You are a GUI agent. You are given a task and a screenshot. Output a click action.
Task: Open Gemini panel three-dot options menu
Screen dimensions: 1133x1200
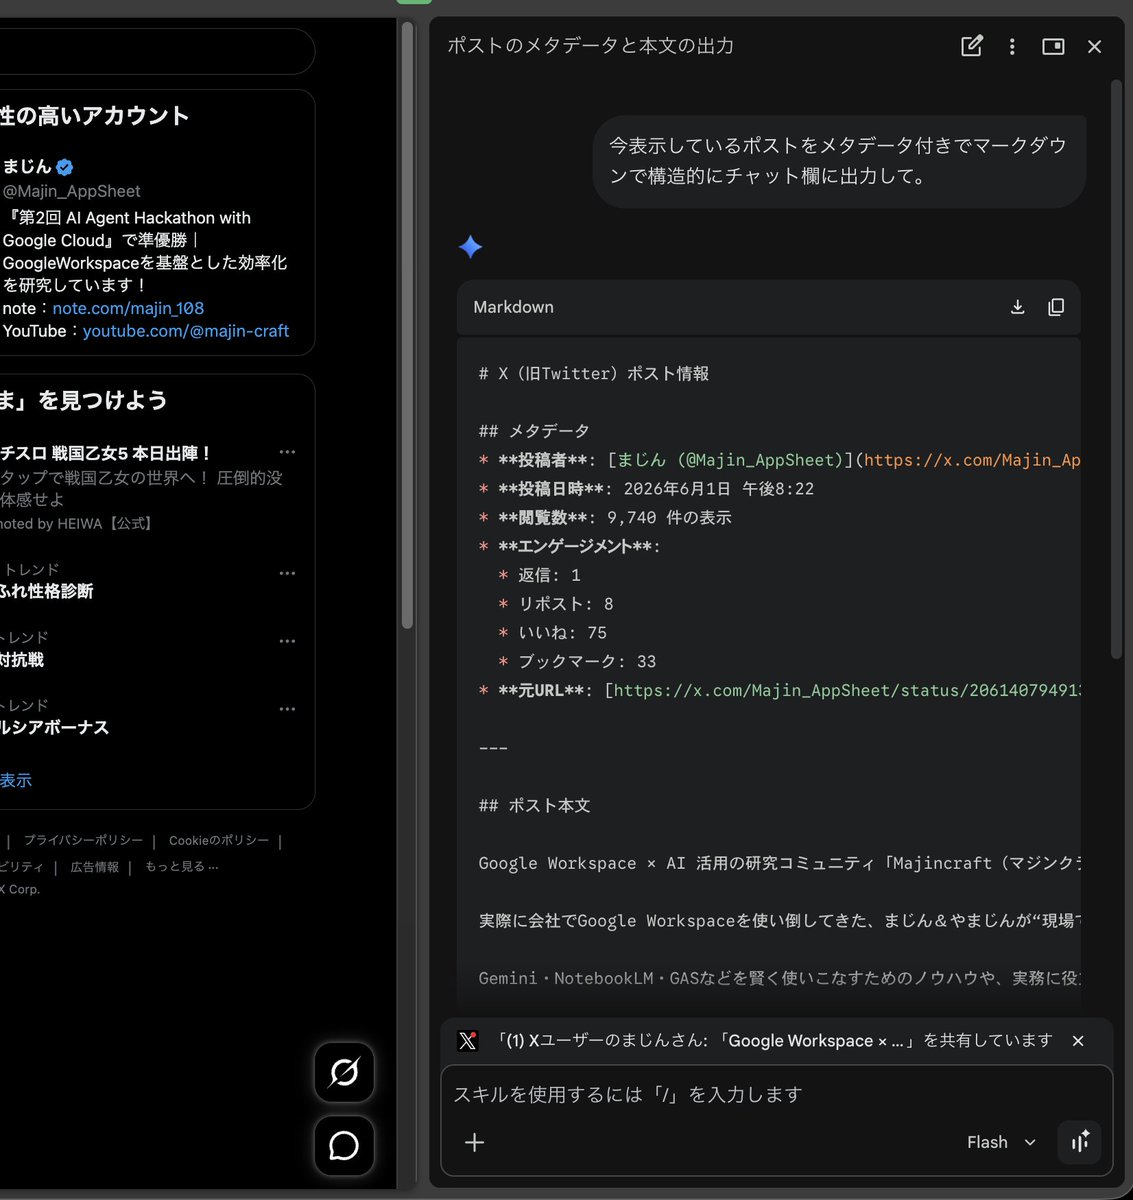[x=1012, y=46]
